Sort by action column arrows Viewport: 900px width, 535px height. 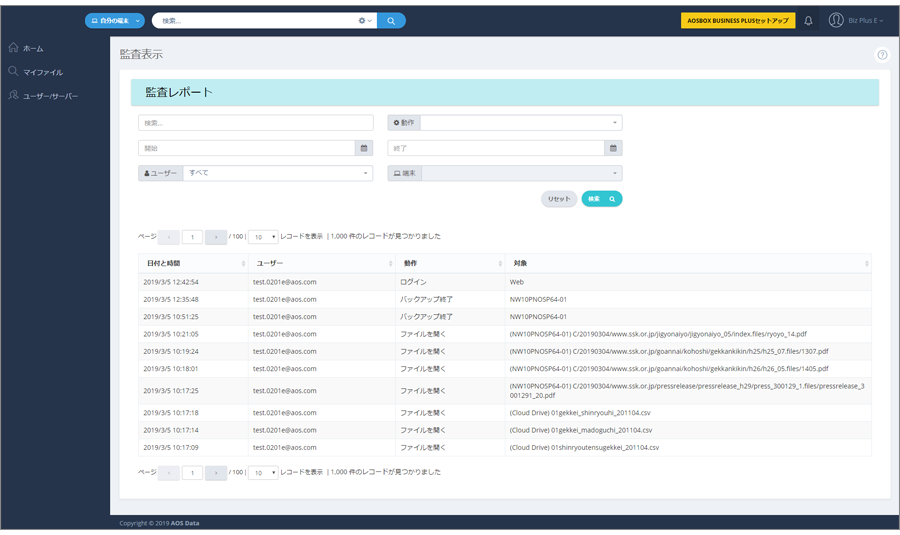pyautogui.click(x=500, y=263)
